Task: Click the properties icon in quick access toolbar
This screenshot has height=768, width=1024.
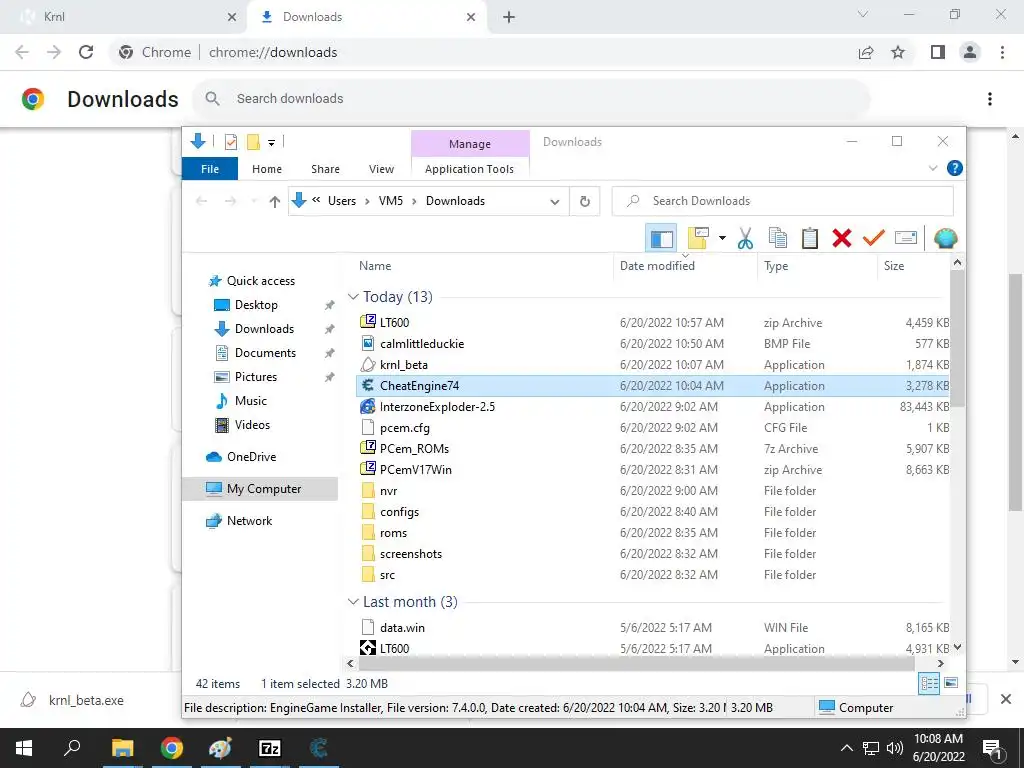Action: tap(231, 142)
